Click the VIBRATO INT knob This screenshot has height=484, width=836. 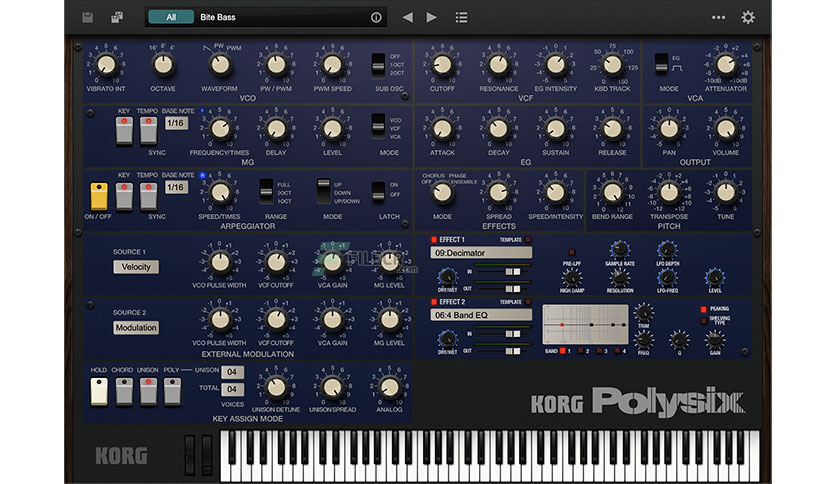106,65
